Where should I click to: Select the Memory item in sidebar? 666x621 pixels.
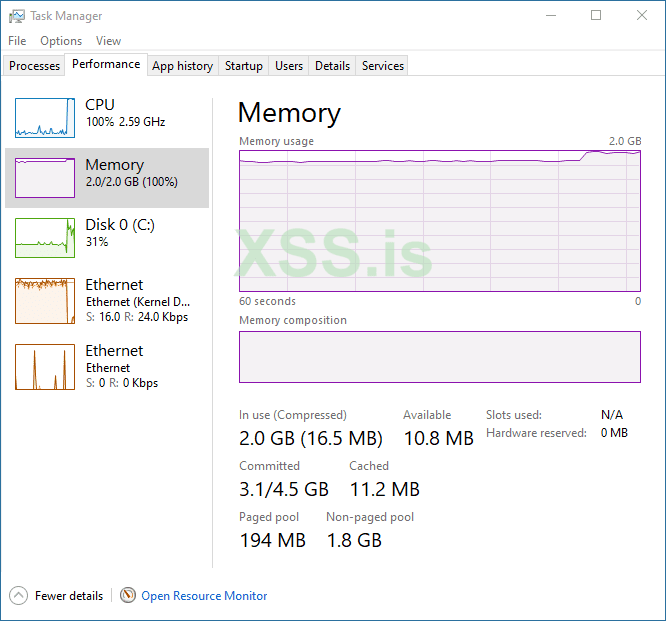pos(107,178)
